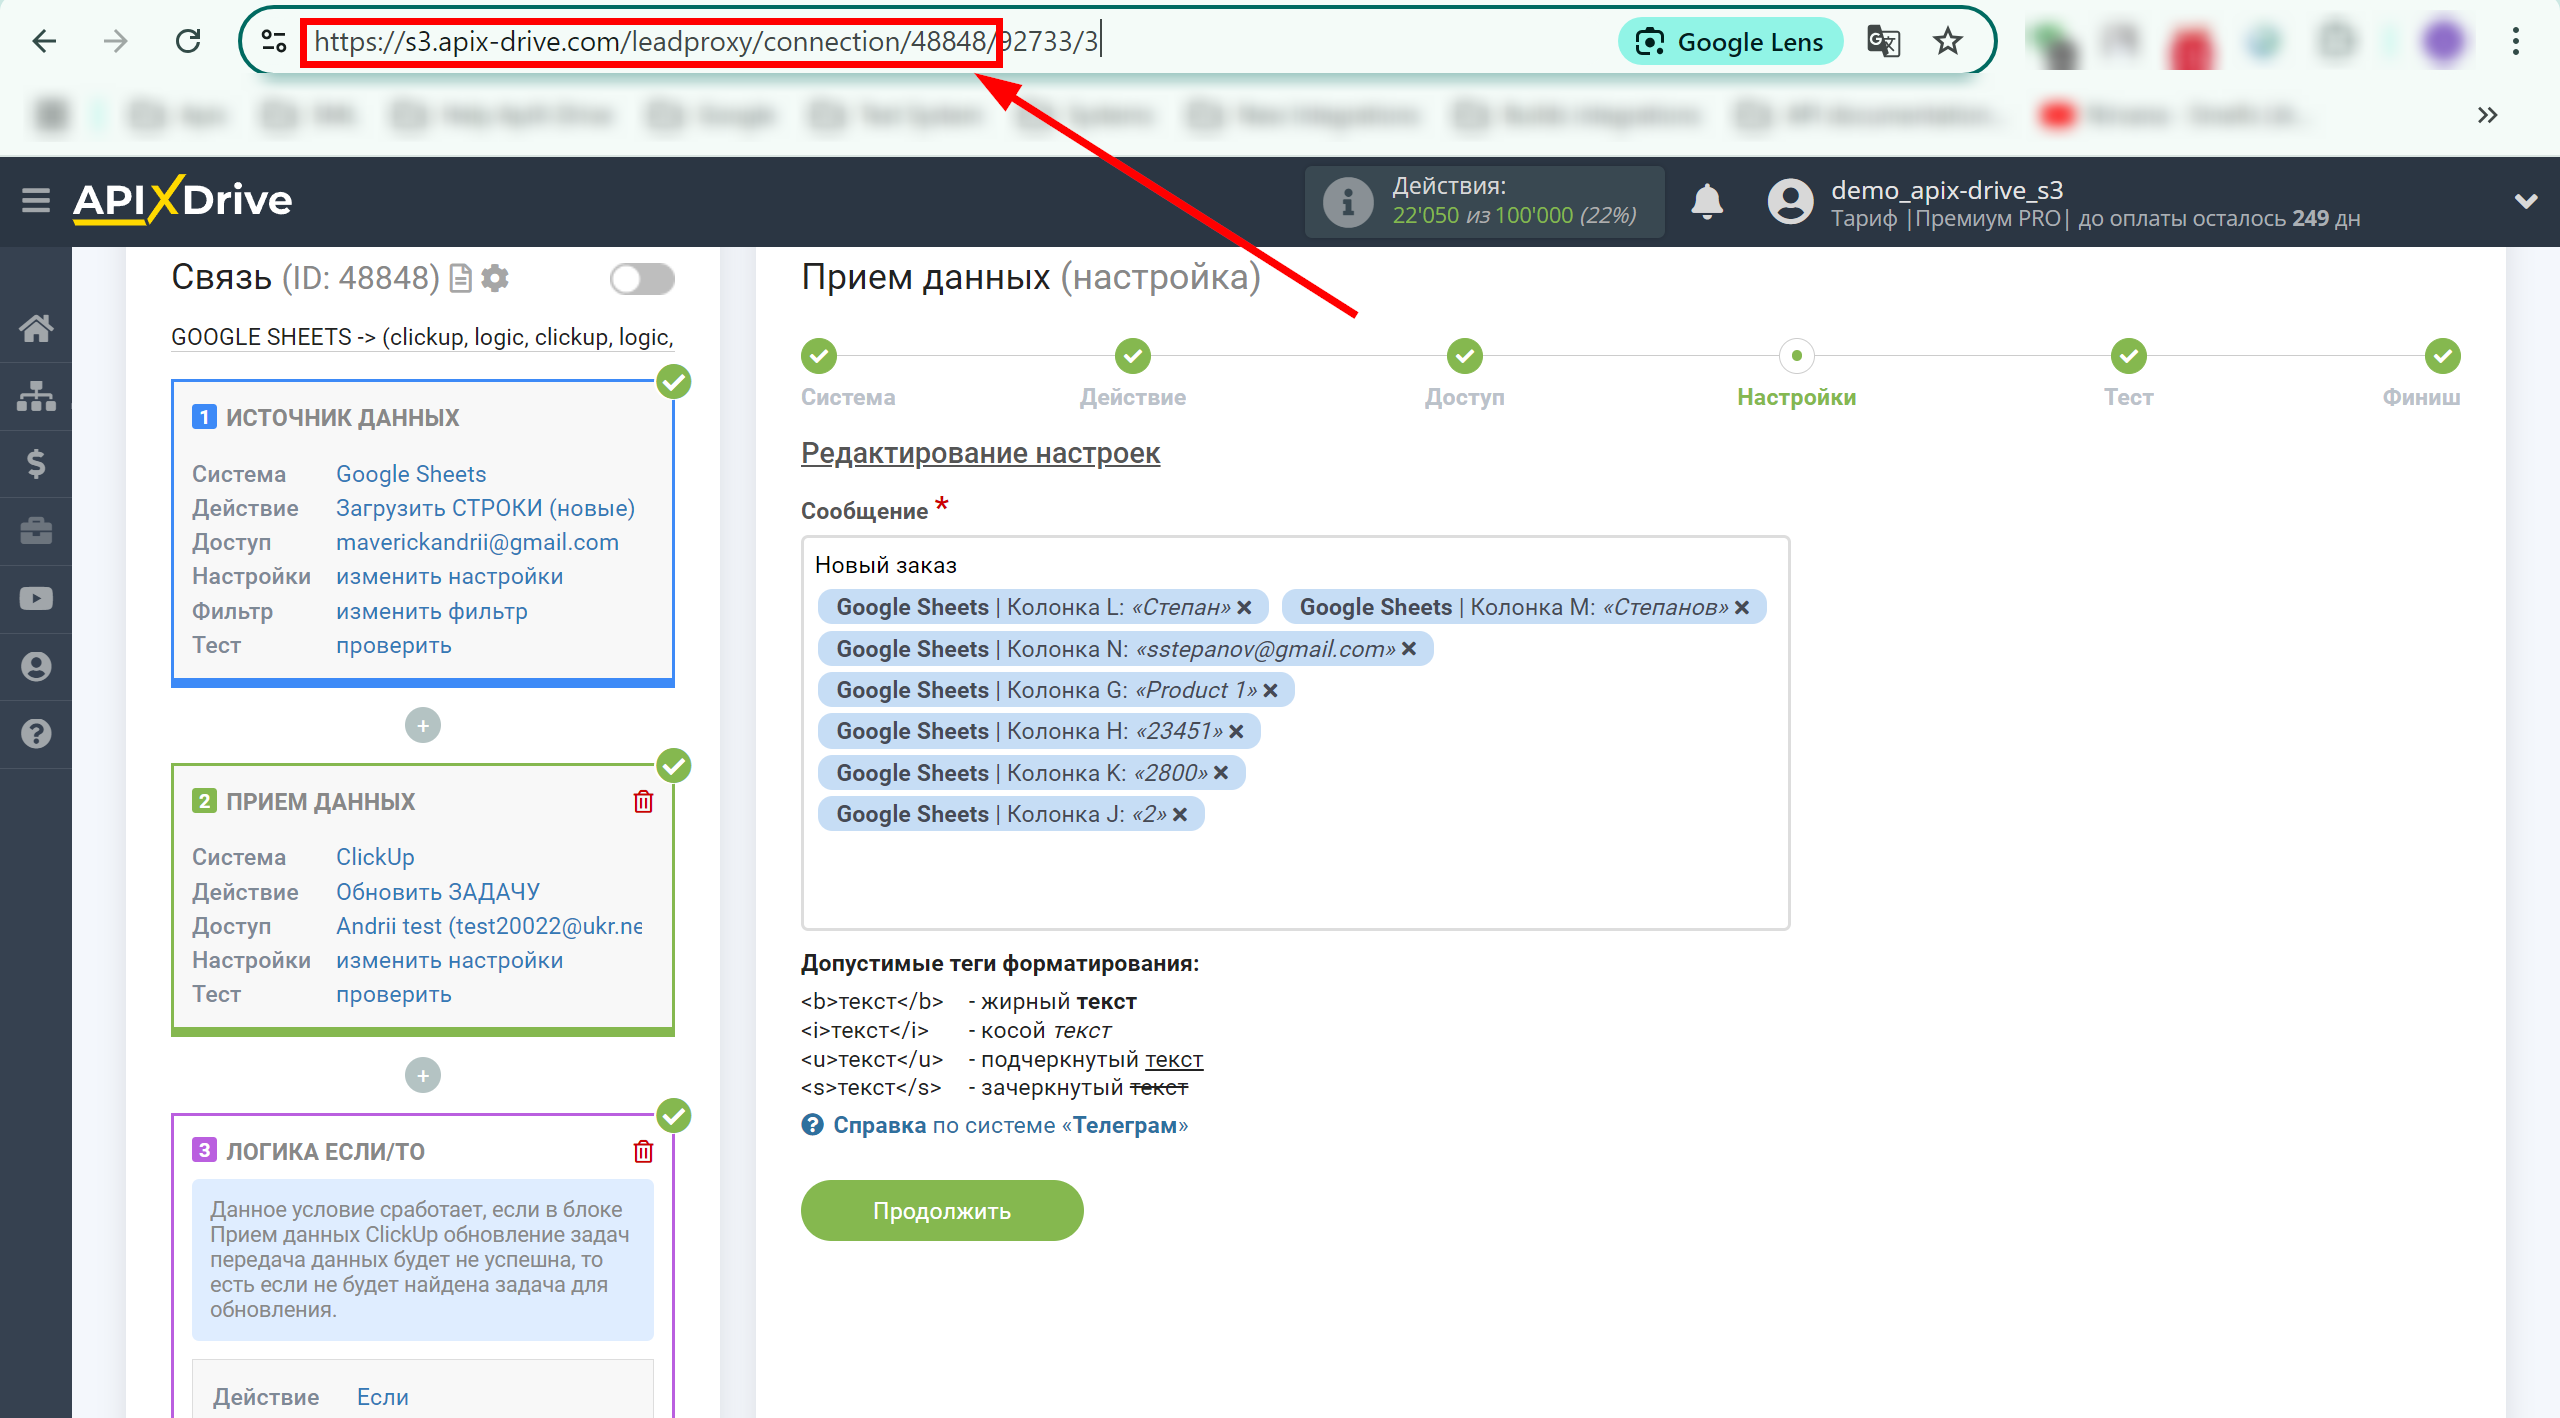Remove Колонка N email tag

point(1409,649)
